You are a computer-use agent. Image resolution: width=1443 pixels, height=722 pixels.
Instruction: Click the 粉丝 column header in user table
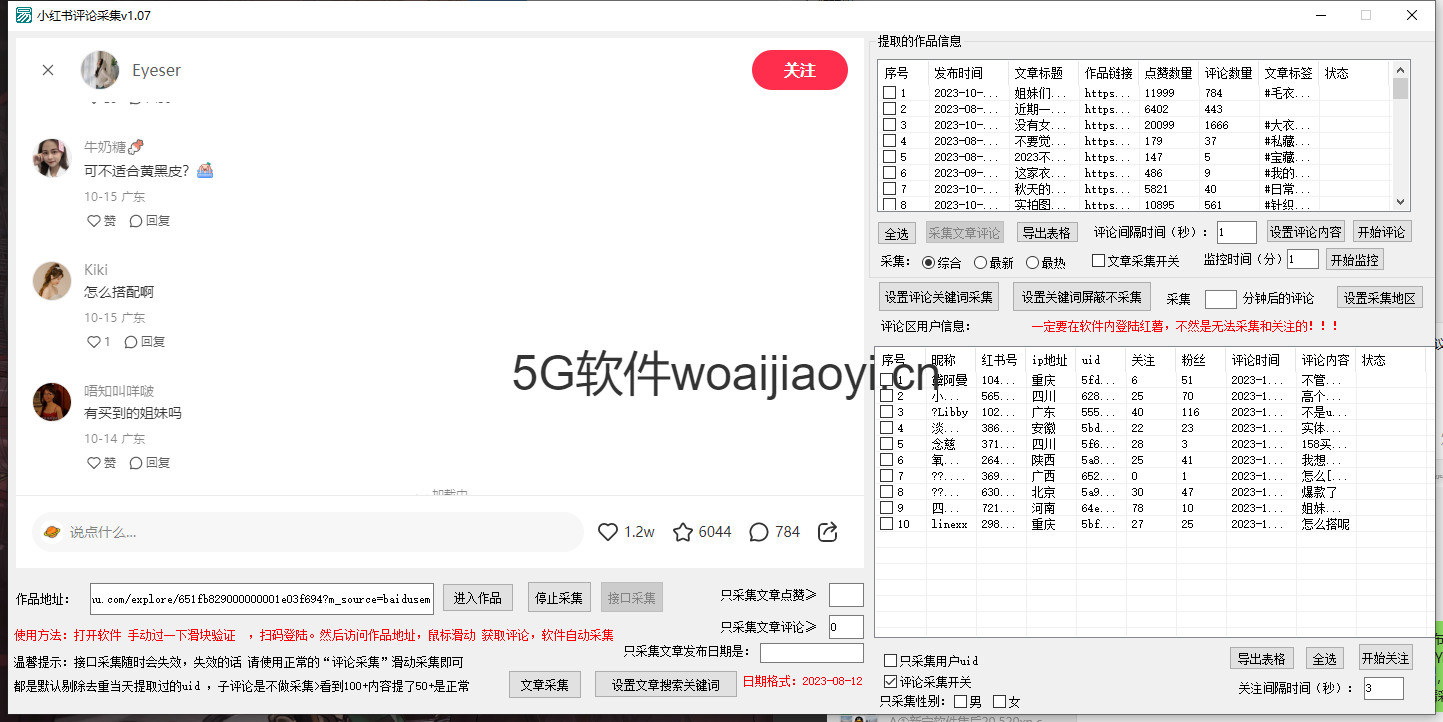[x=1201, y=360]
